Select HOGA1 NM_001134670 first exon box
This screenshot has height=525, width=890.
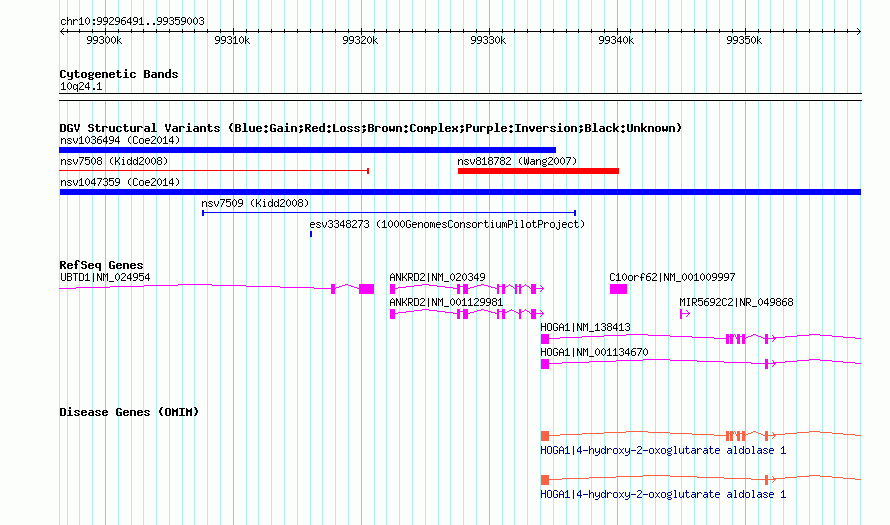coord(545,364)
